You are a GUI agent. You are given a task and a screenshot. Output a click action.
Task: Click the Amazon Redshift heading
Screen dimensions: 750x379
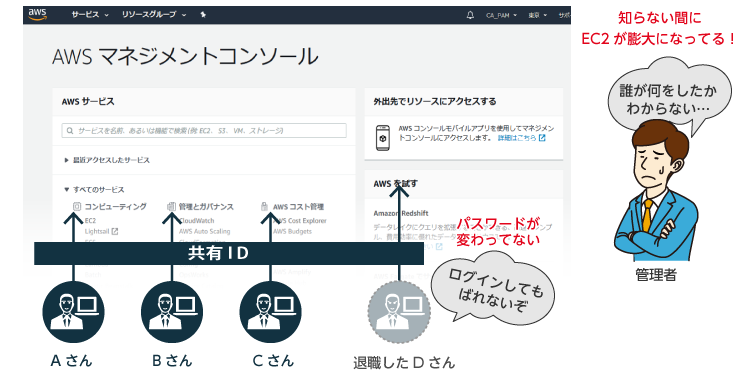[x=401, y=213]
